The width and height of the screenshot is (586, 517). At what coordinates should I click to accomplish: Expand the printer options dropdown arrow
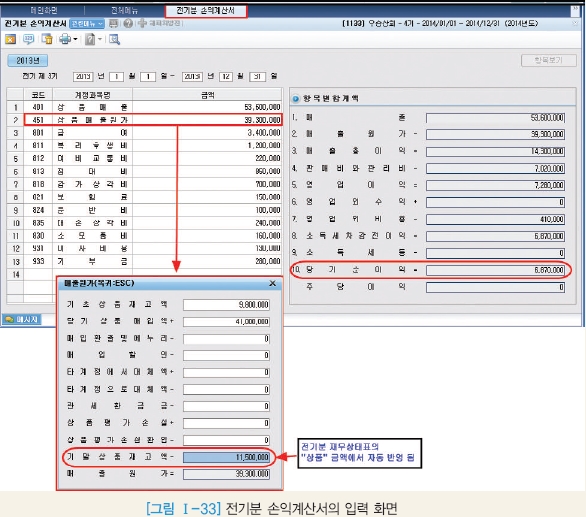(75, 39)
